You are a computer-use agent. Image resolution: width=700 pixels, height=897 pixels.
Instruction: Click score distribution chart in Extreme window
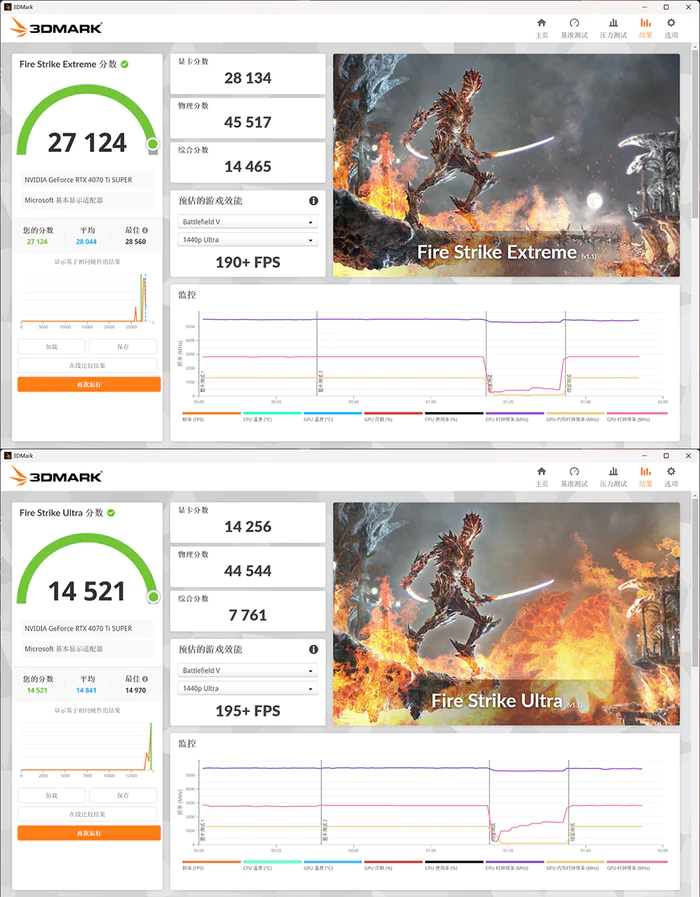click(87, 300)
